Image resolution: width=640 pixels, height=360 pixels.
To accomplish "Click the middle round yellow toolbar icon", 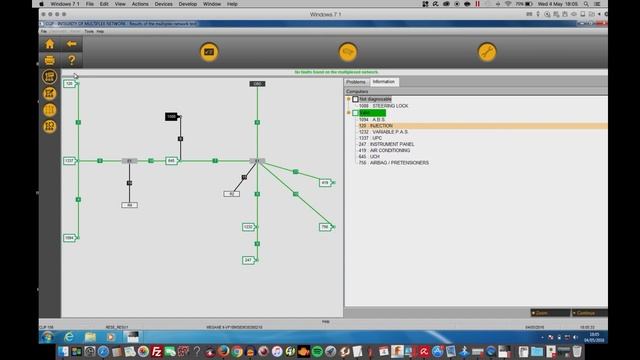I will (348, 52).
